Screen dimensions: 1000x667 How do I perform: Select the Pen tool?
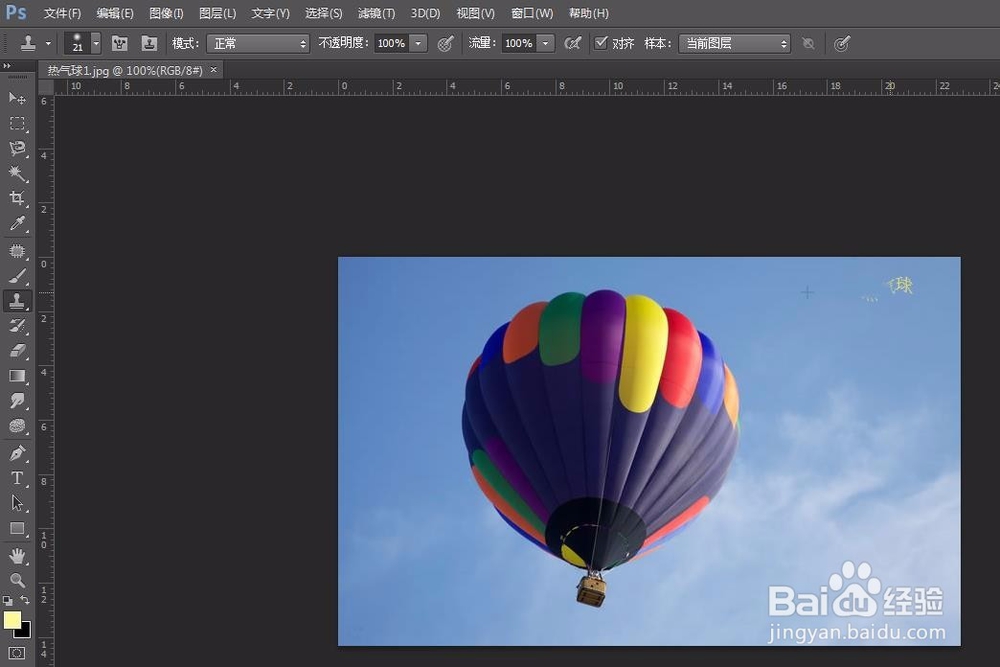coord(17,453)
